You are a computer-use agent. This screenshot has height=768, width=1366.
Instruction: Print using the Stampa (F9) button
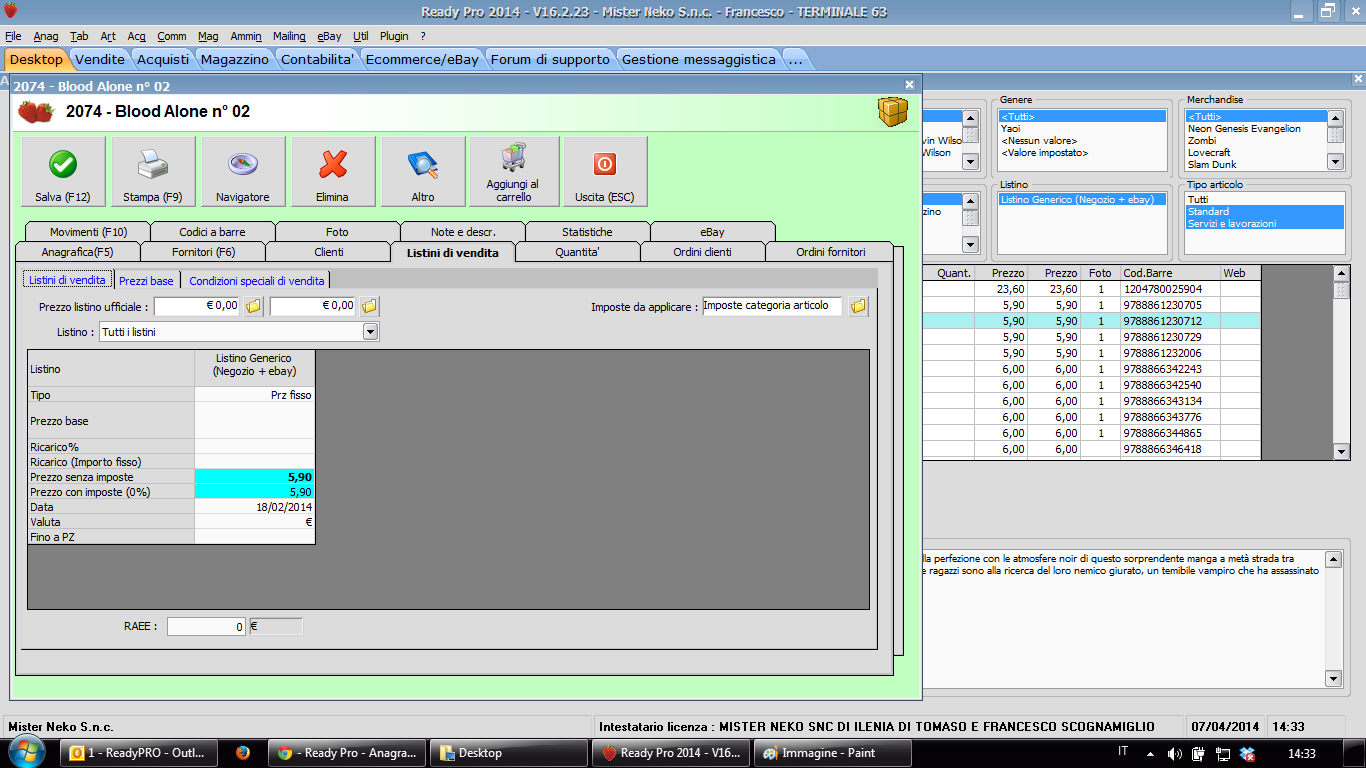pyautogui.click(x=153, y=172)
